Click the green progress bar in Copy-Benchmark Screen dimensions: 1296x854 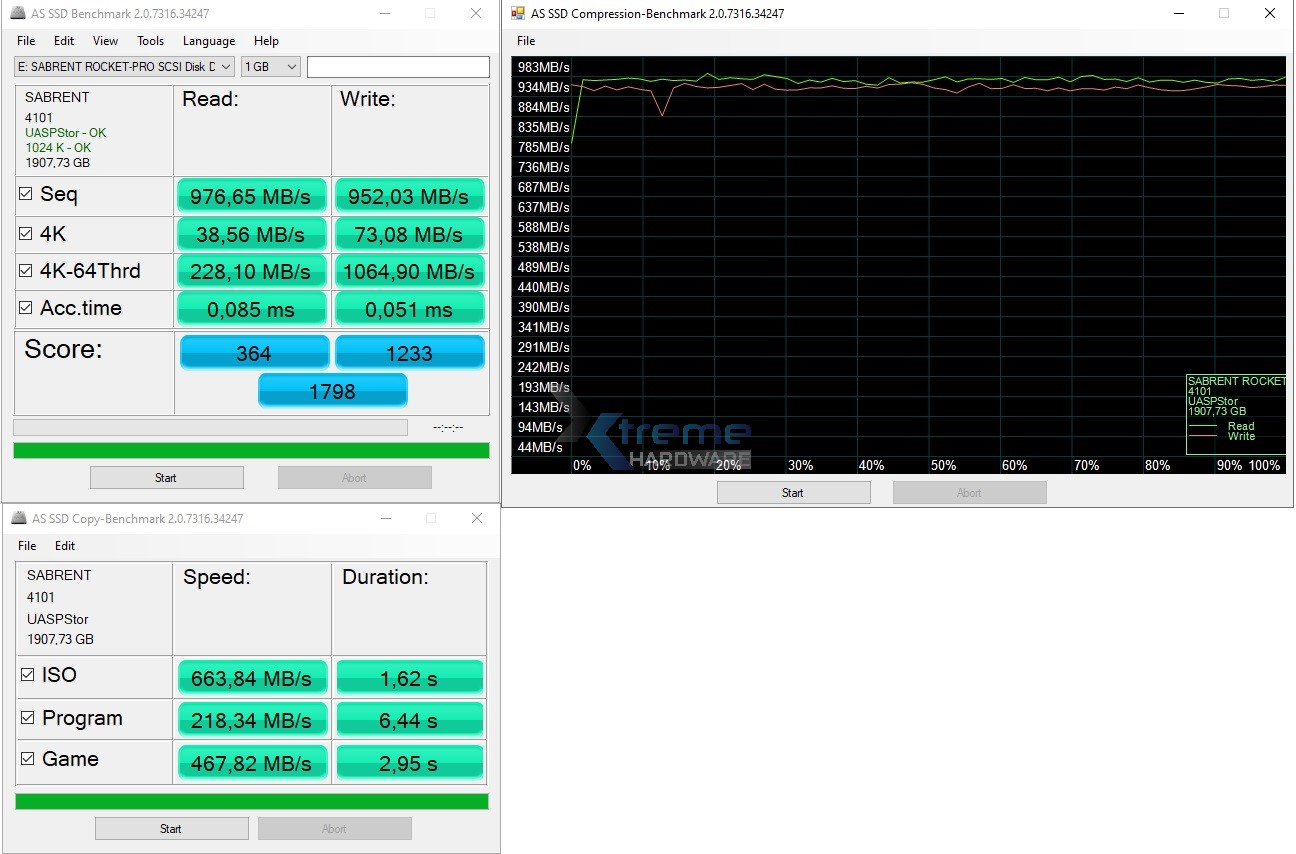[249, 801]
